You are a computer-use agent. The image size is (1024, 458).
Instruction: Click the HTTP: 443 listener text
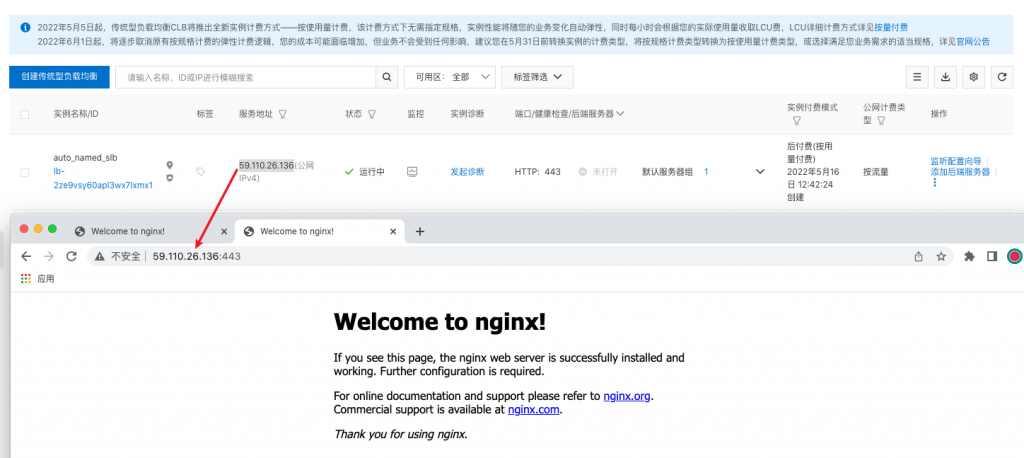tap(537, 172)
